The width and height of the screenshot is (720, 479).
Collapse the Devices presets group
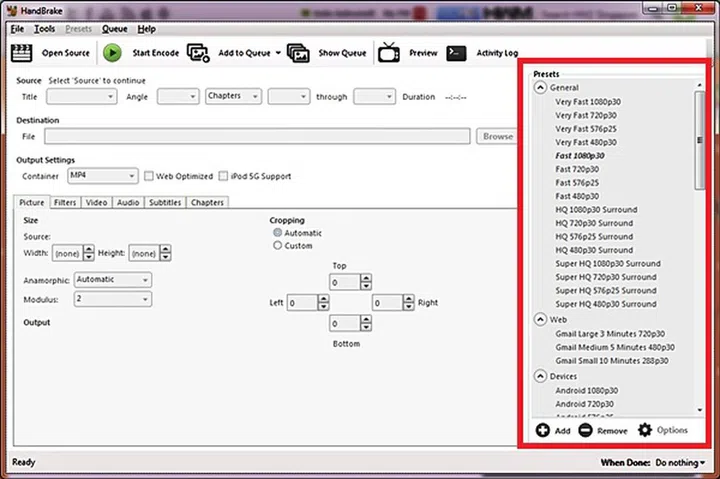tap(540, 376)
